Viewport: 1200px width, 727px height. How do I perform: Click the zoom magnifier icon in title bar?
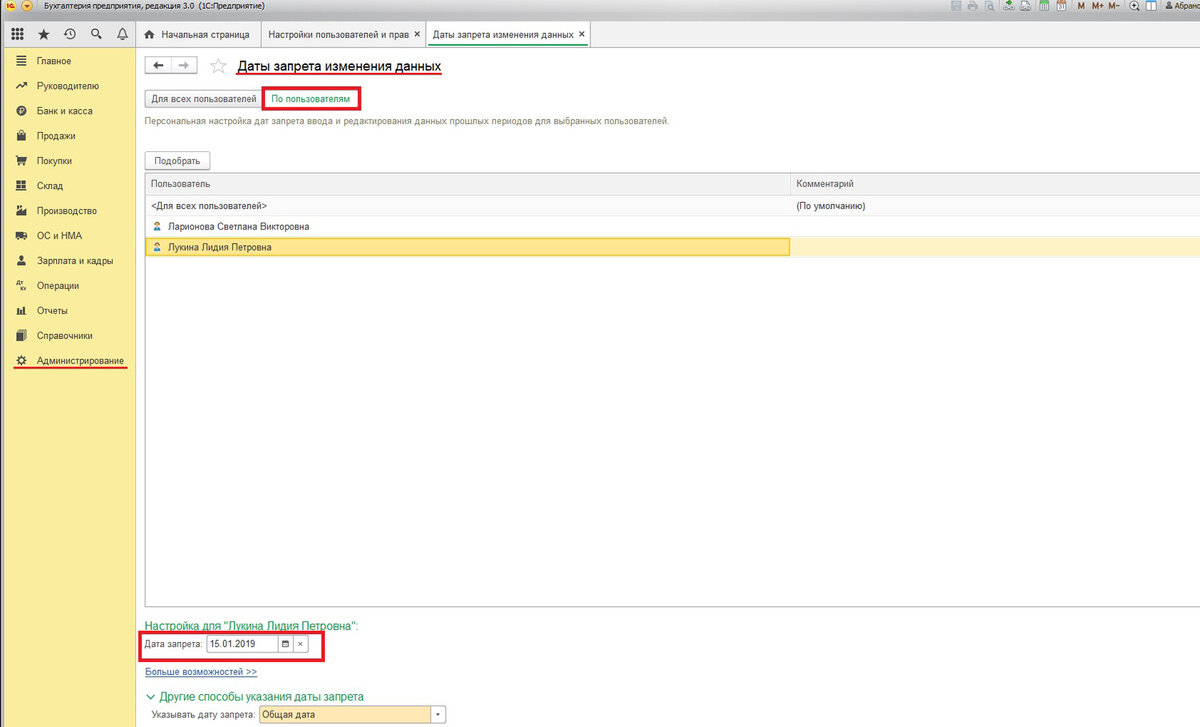coord(1134,6)
